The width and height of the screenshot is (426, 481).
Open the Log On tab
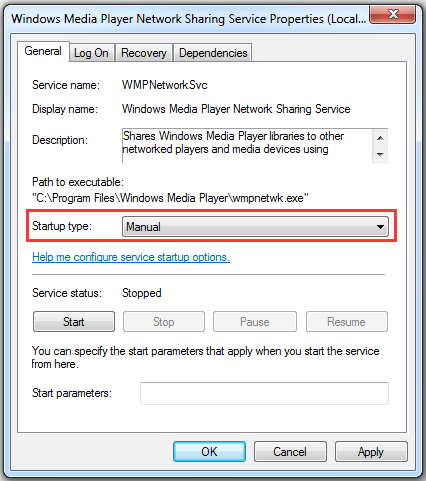tap(91, 53)
